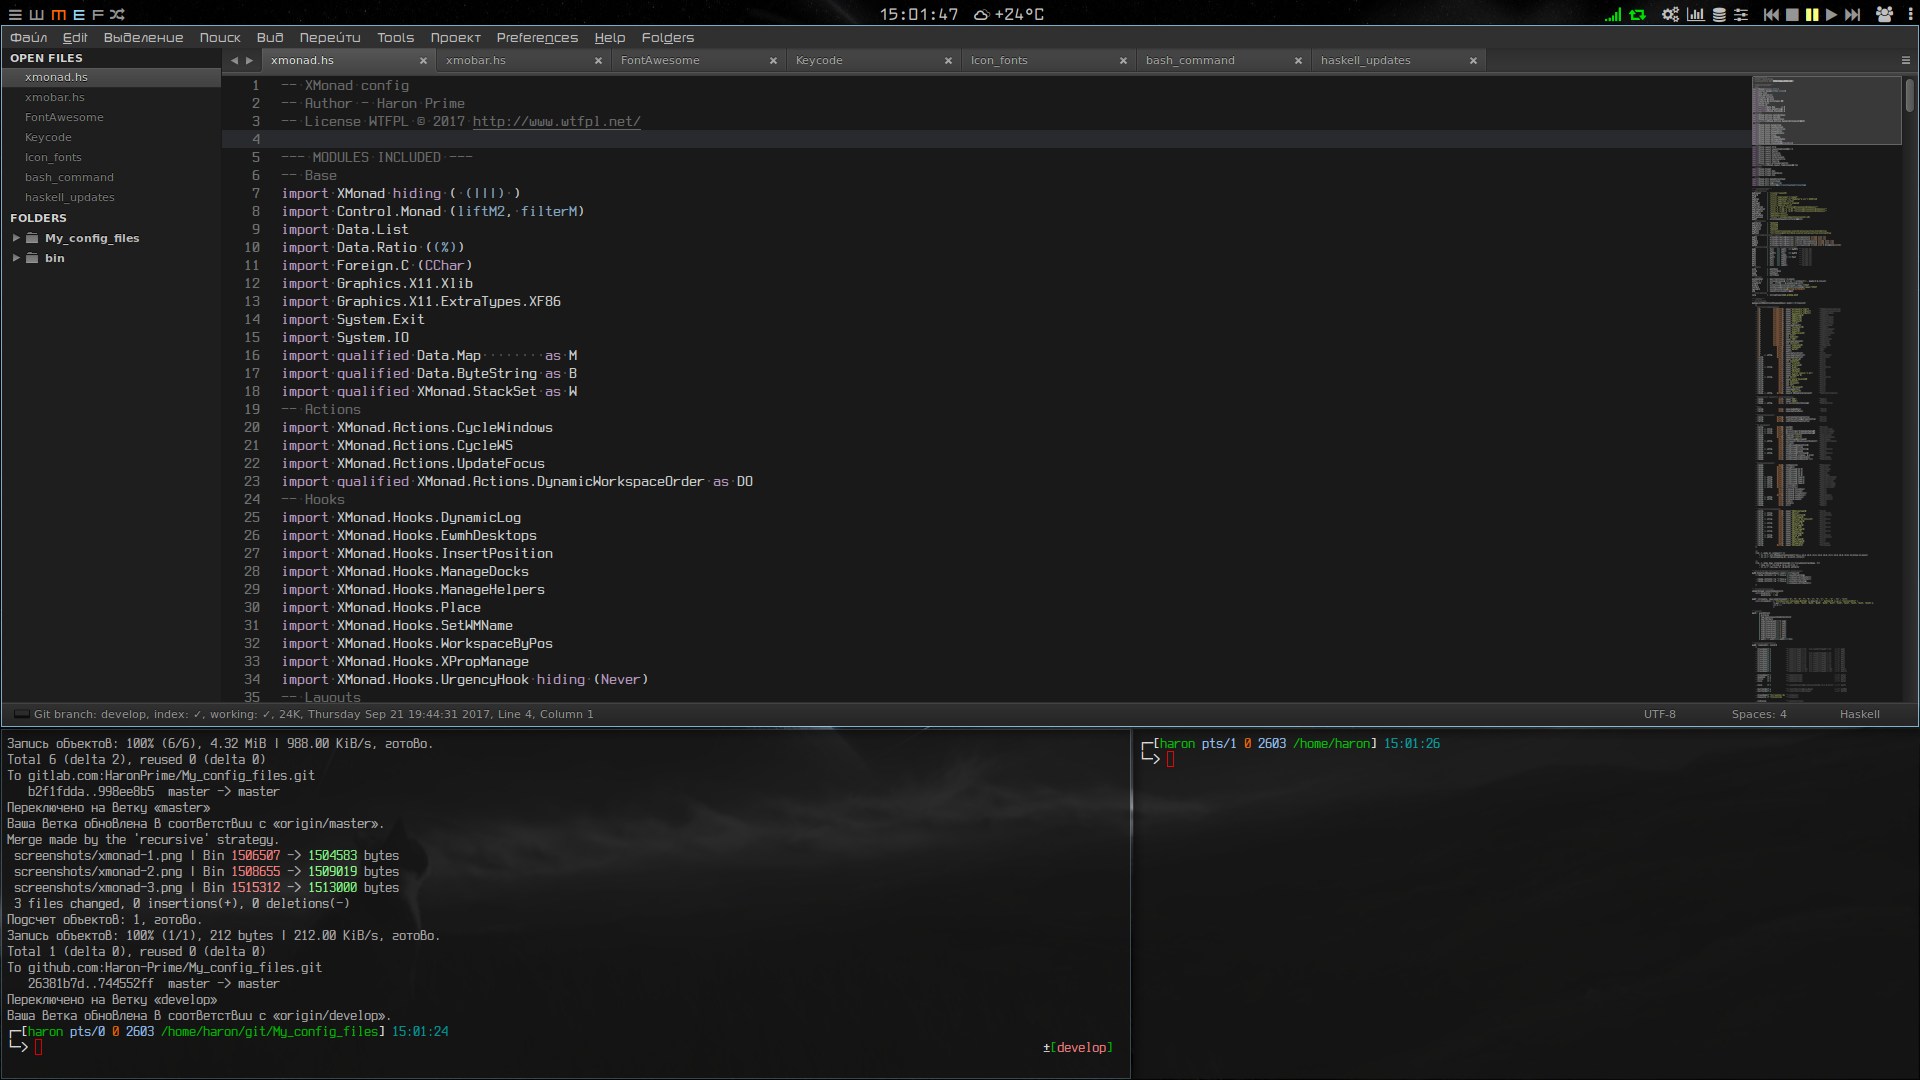The height and width of the screenshot is (1080, 1920).
Task: Close the bash_command tab
Action: (1298, 60)
